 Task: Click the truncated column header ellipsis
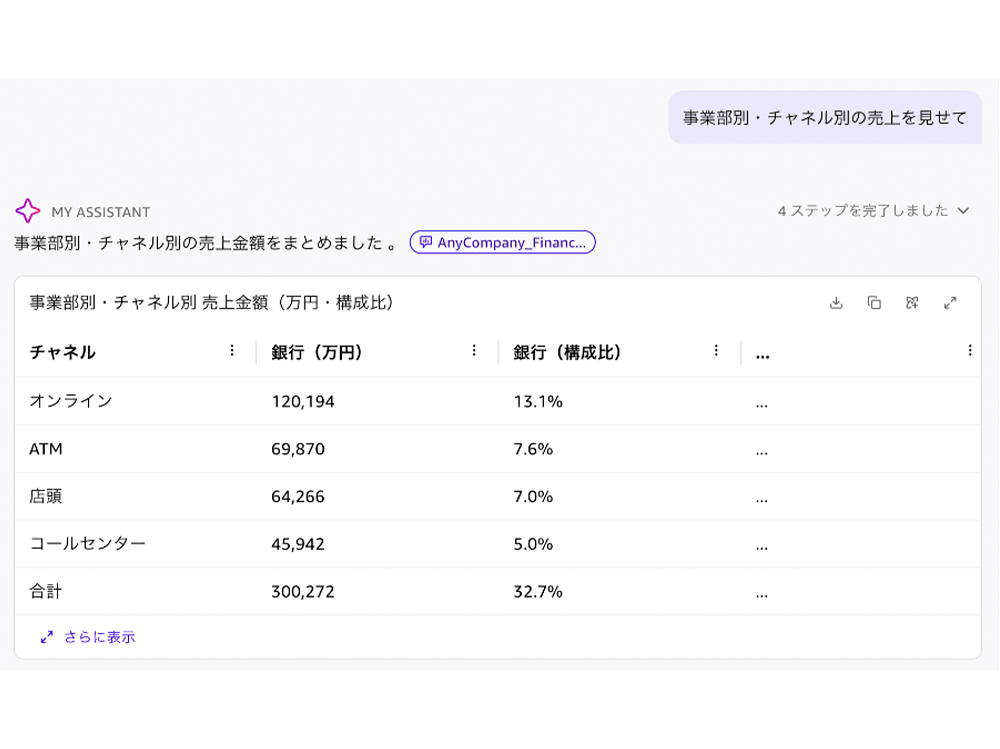coord(763,355)
